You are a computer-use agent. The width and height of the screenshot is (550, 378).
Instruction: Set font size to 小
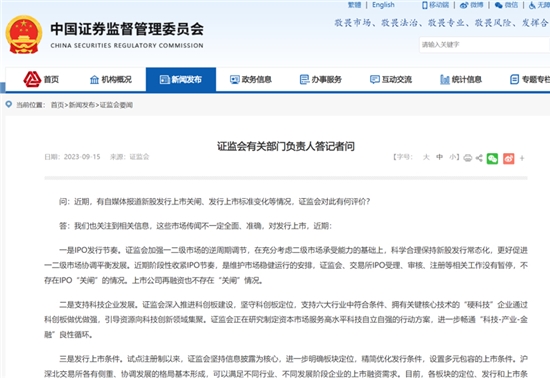point(452,157)
